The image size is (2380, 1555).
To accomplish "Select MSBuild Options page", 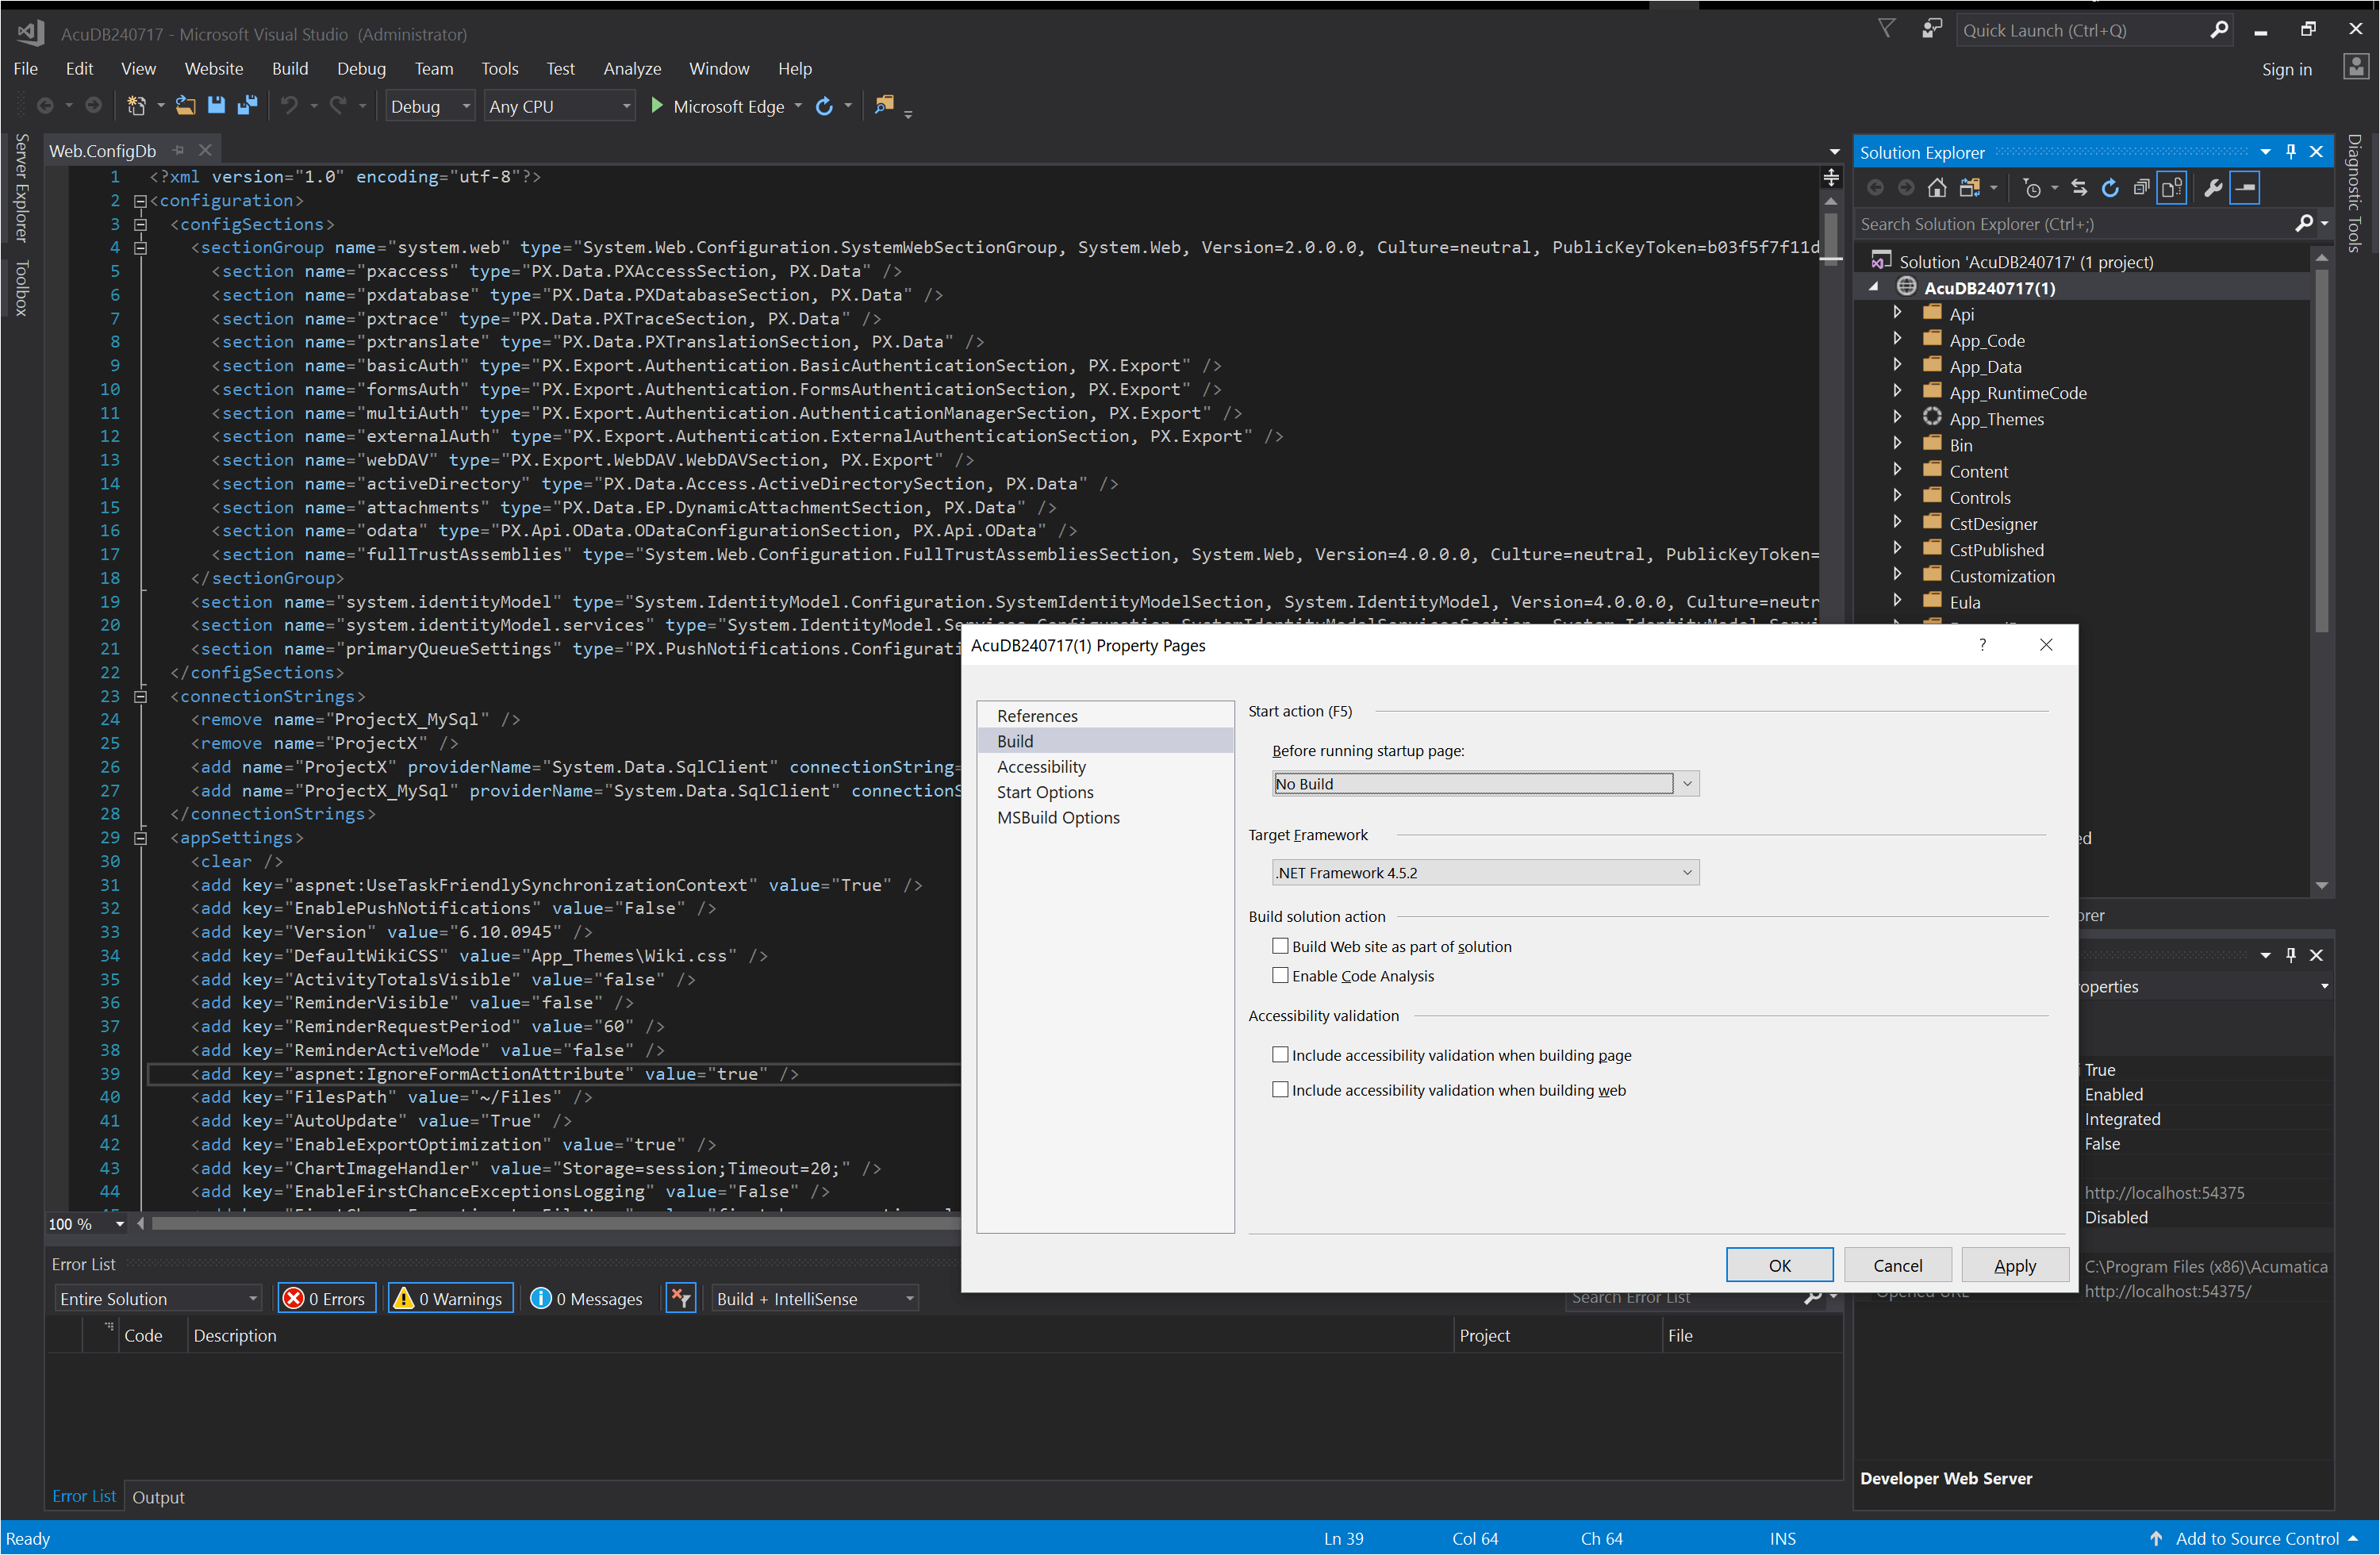I will click(x=1058, y=817).
